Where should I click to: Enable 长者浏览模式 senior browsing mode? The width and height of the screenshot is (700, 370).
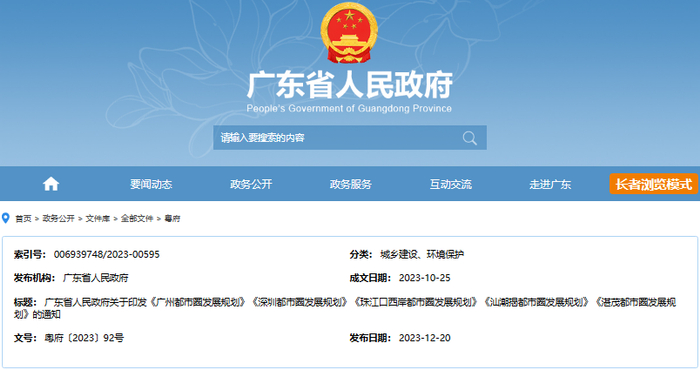[654, 184]
